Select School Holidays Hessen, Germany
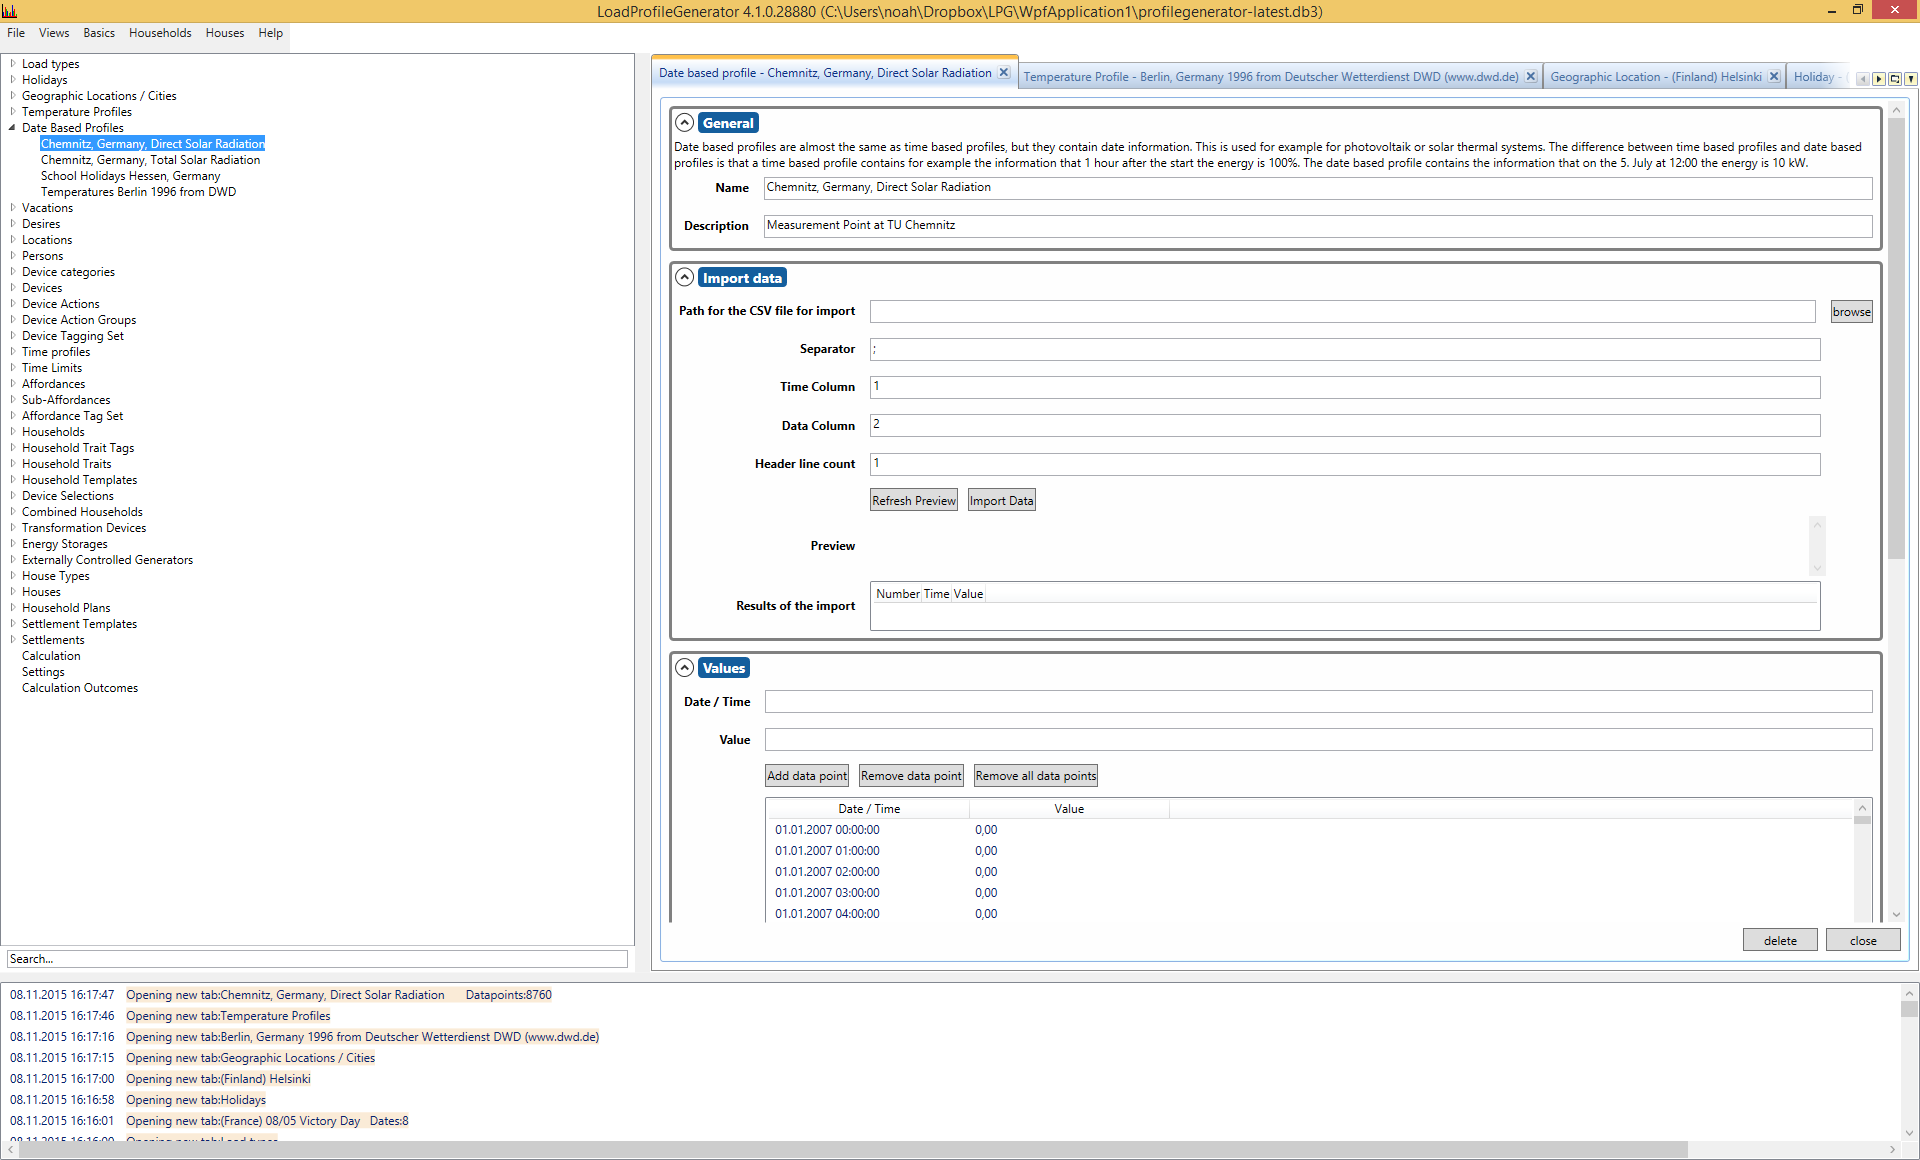 (x=130, y=176)
